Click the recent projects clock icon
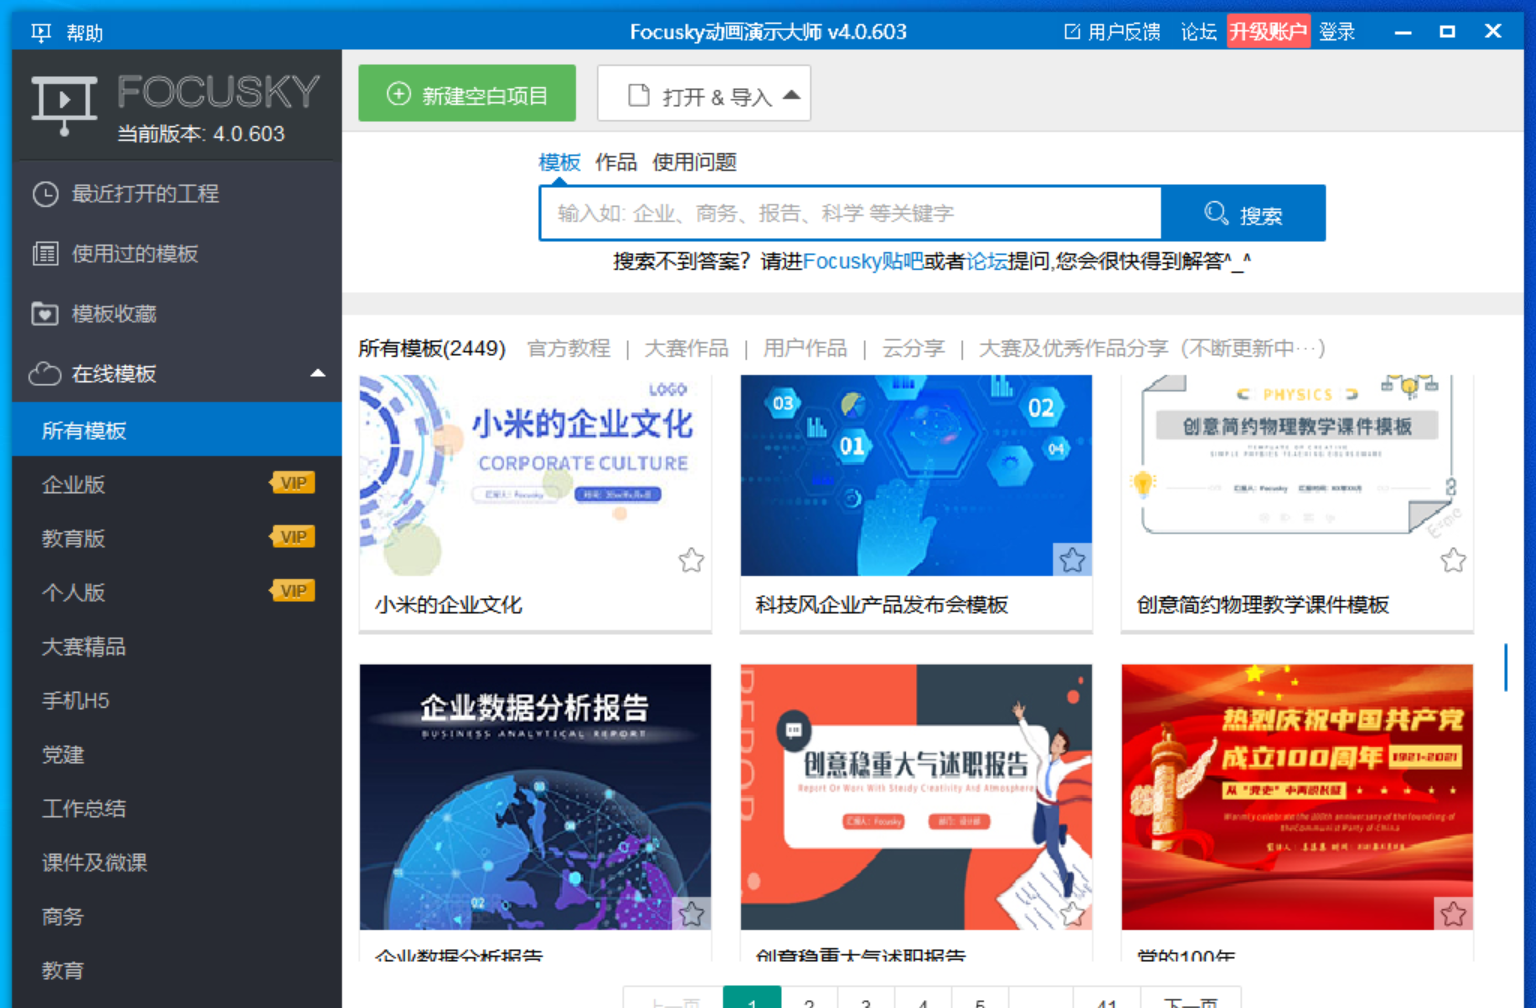Screen dimensions: 1536x1008 click(x=45, y=194)
